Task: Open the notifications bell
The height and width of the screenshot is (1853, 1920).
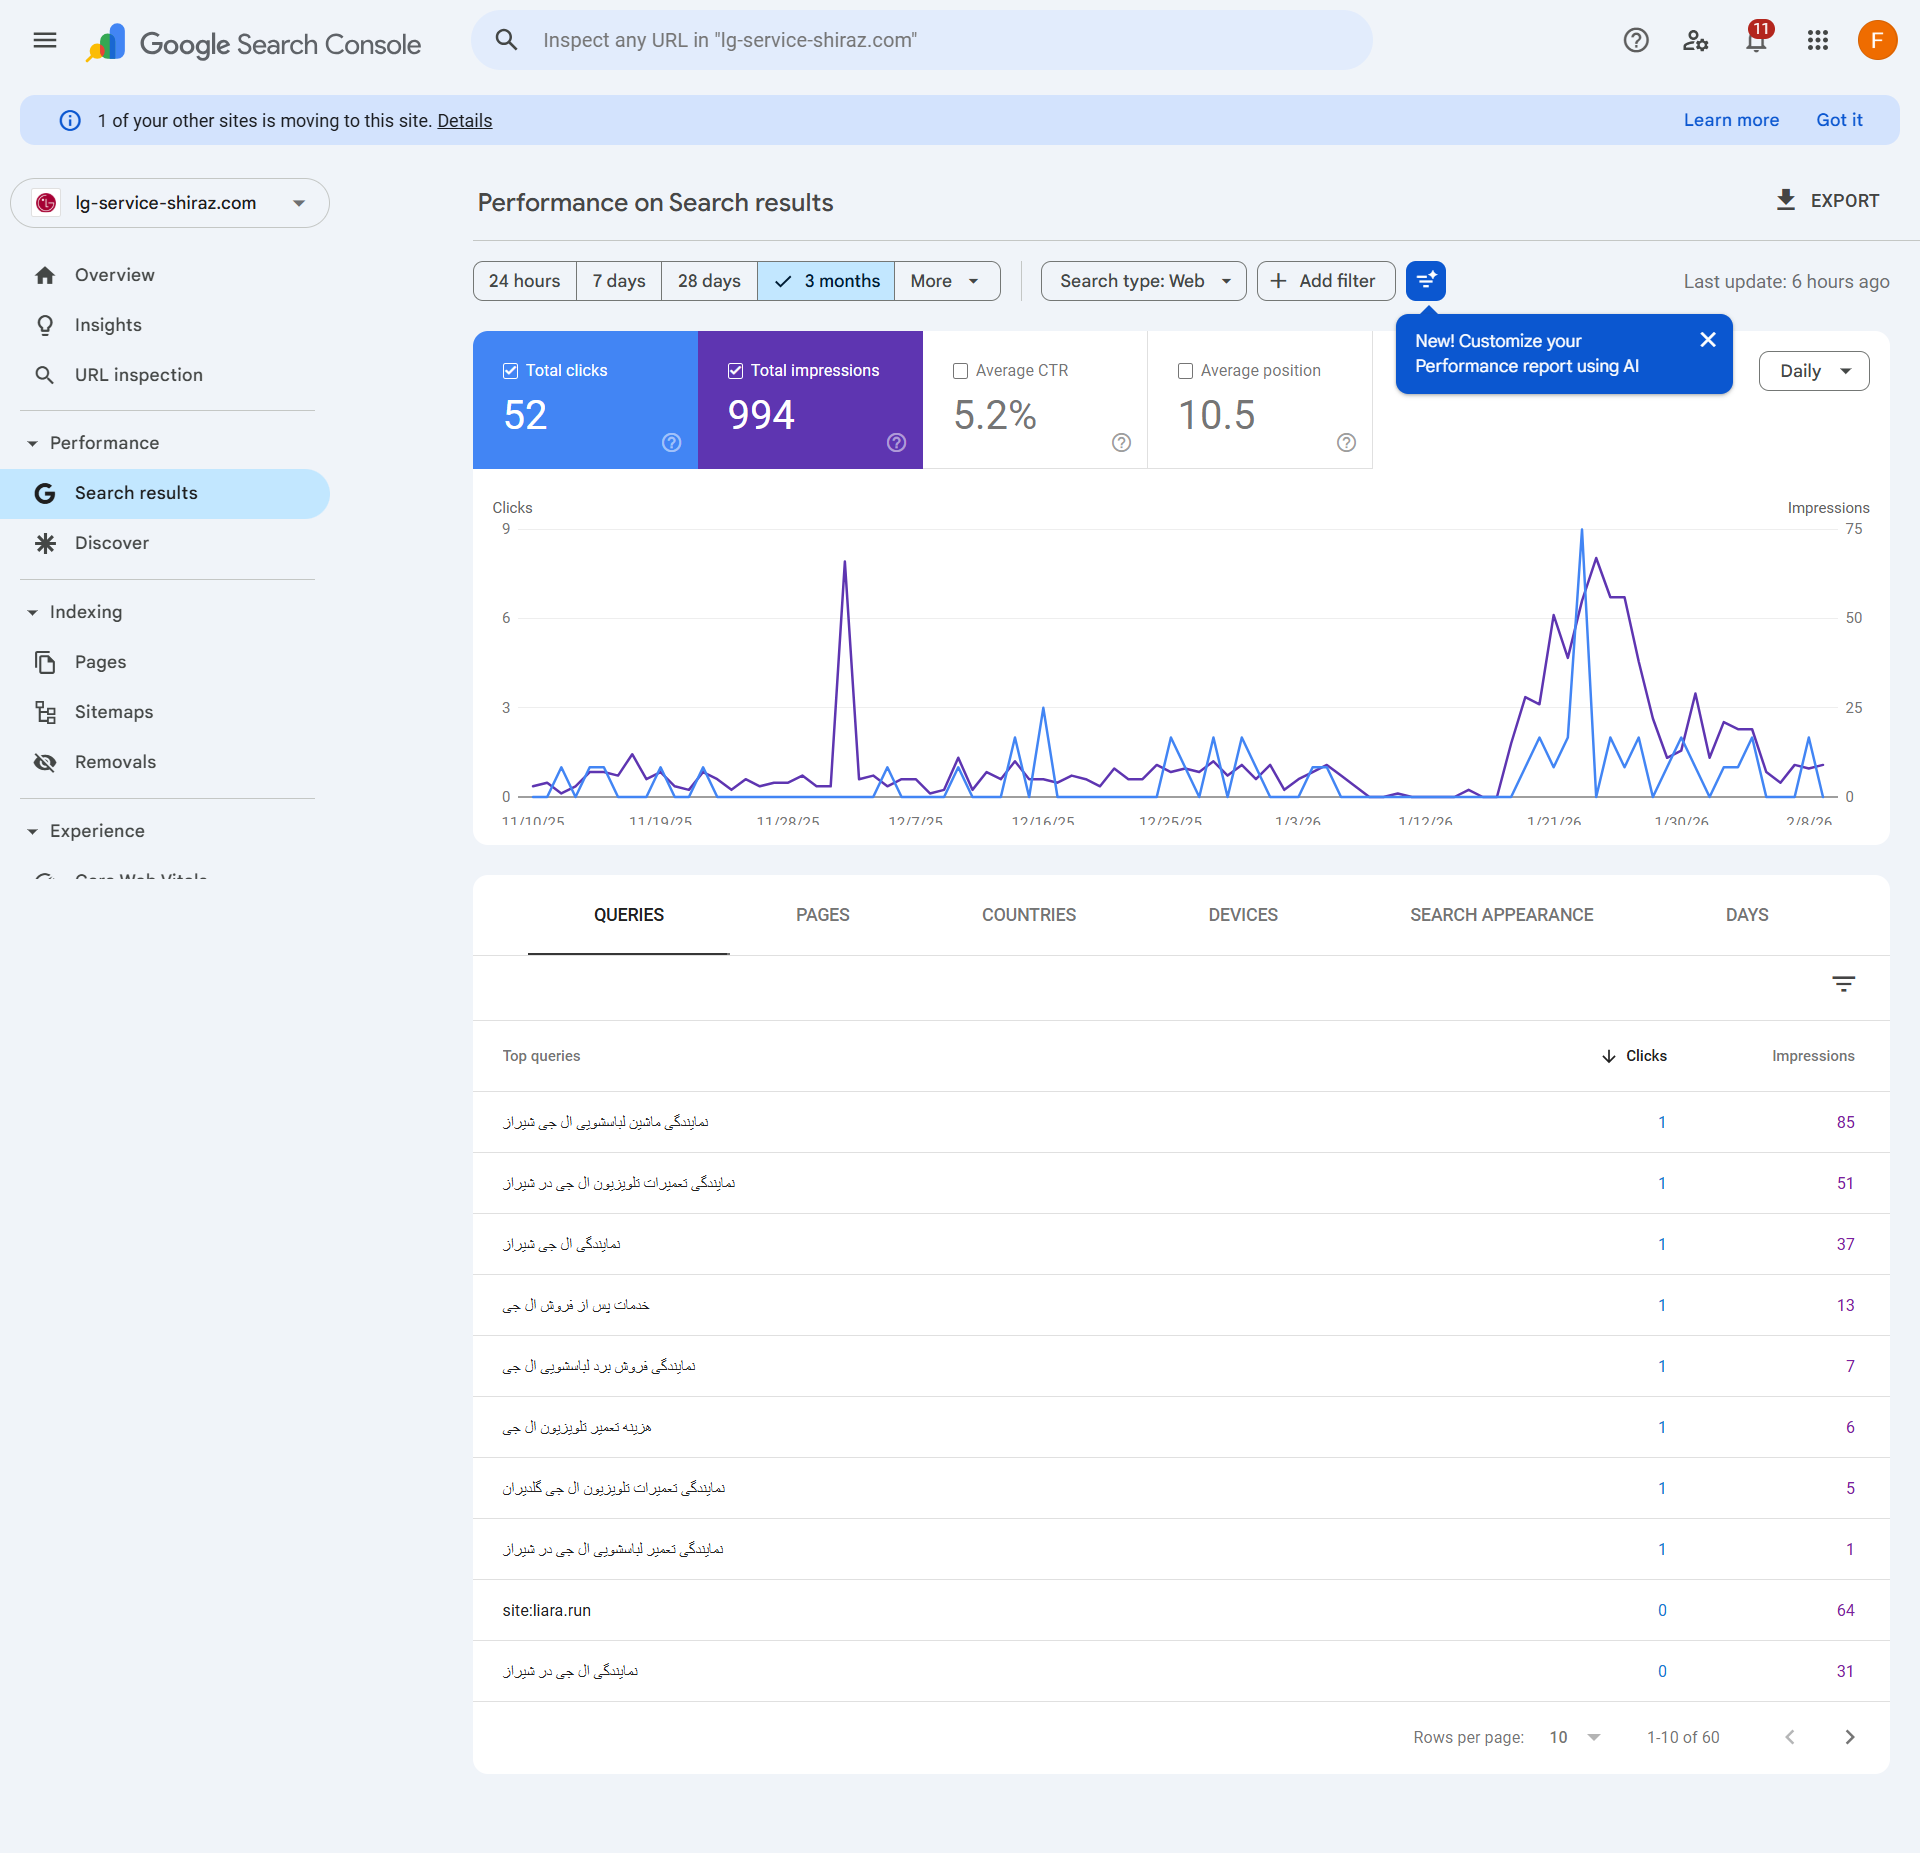Action: [x=1756, y=40]
